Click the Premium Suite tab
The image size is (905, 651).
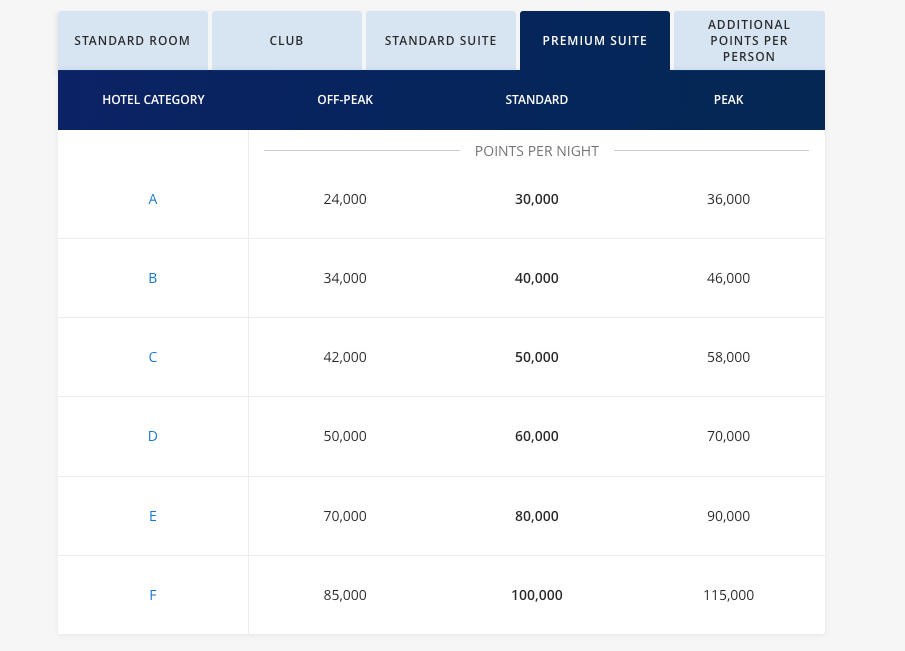(594, 41)
